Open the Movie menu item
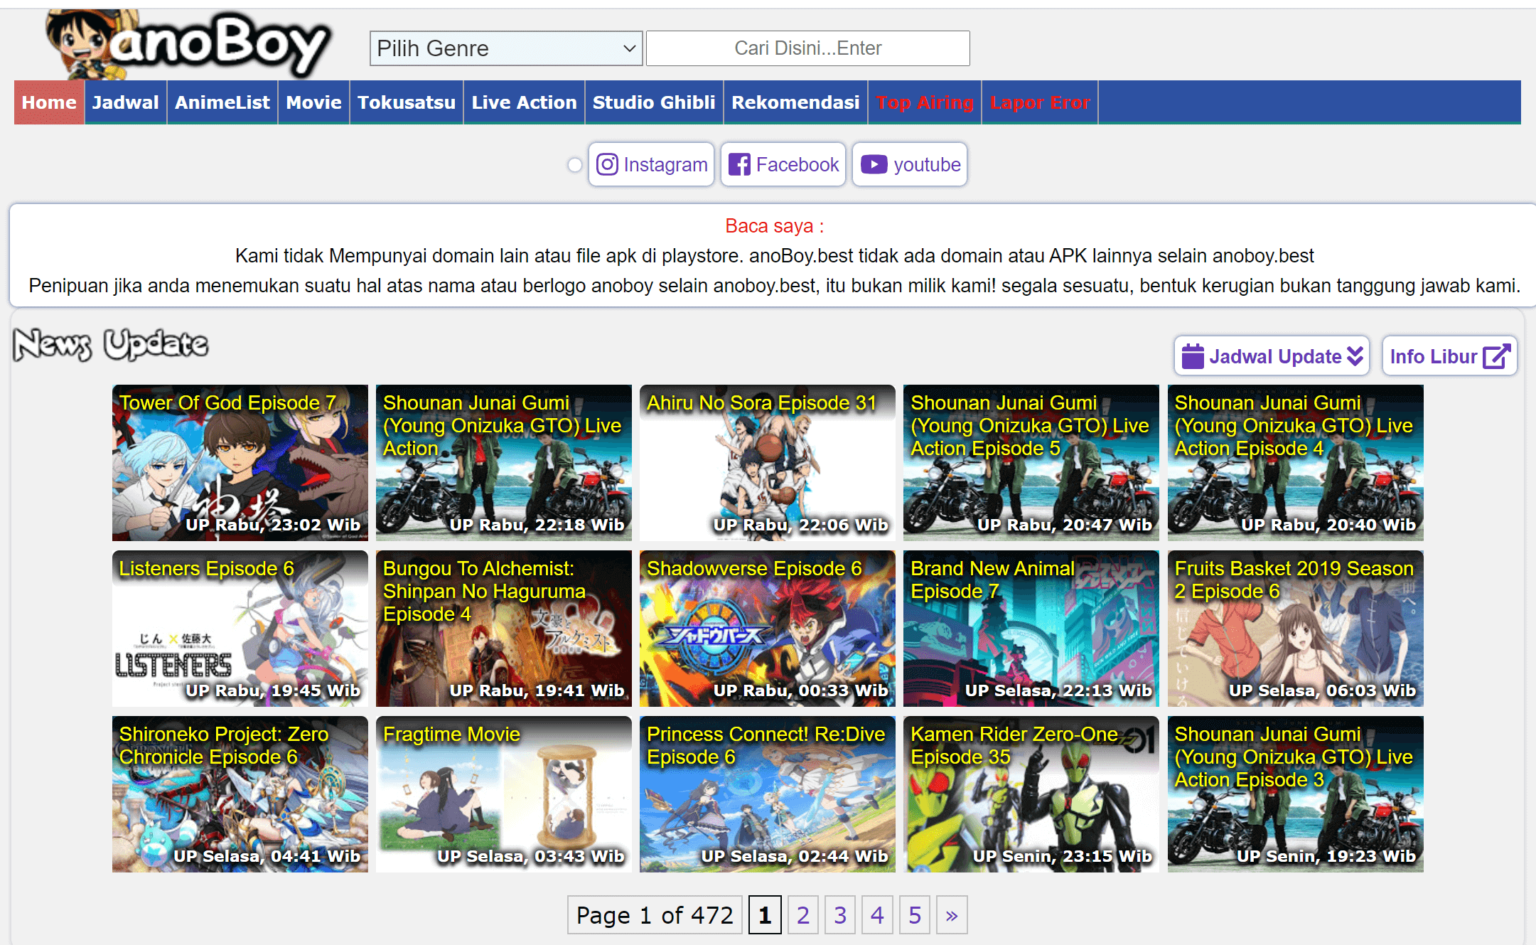1536x945 pixels. (x=314, y=102)
